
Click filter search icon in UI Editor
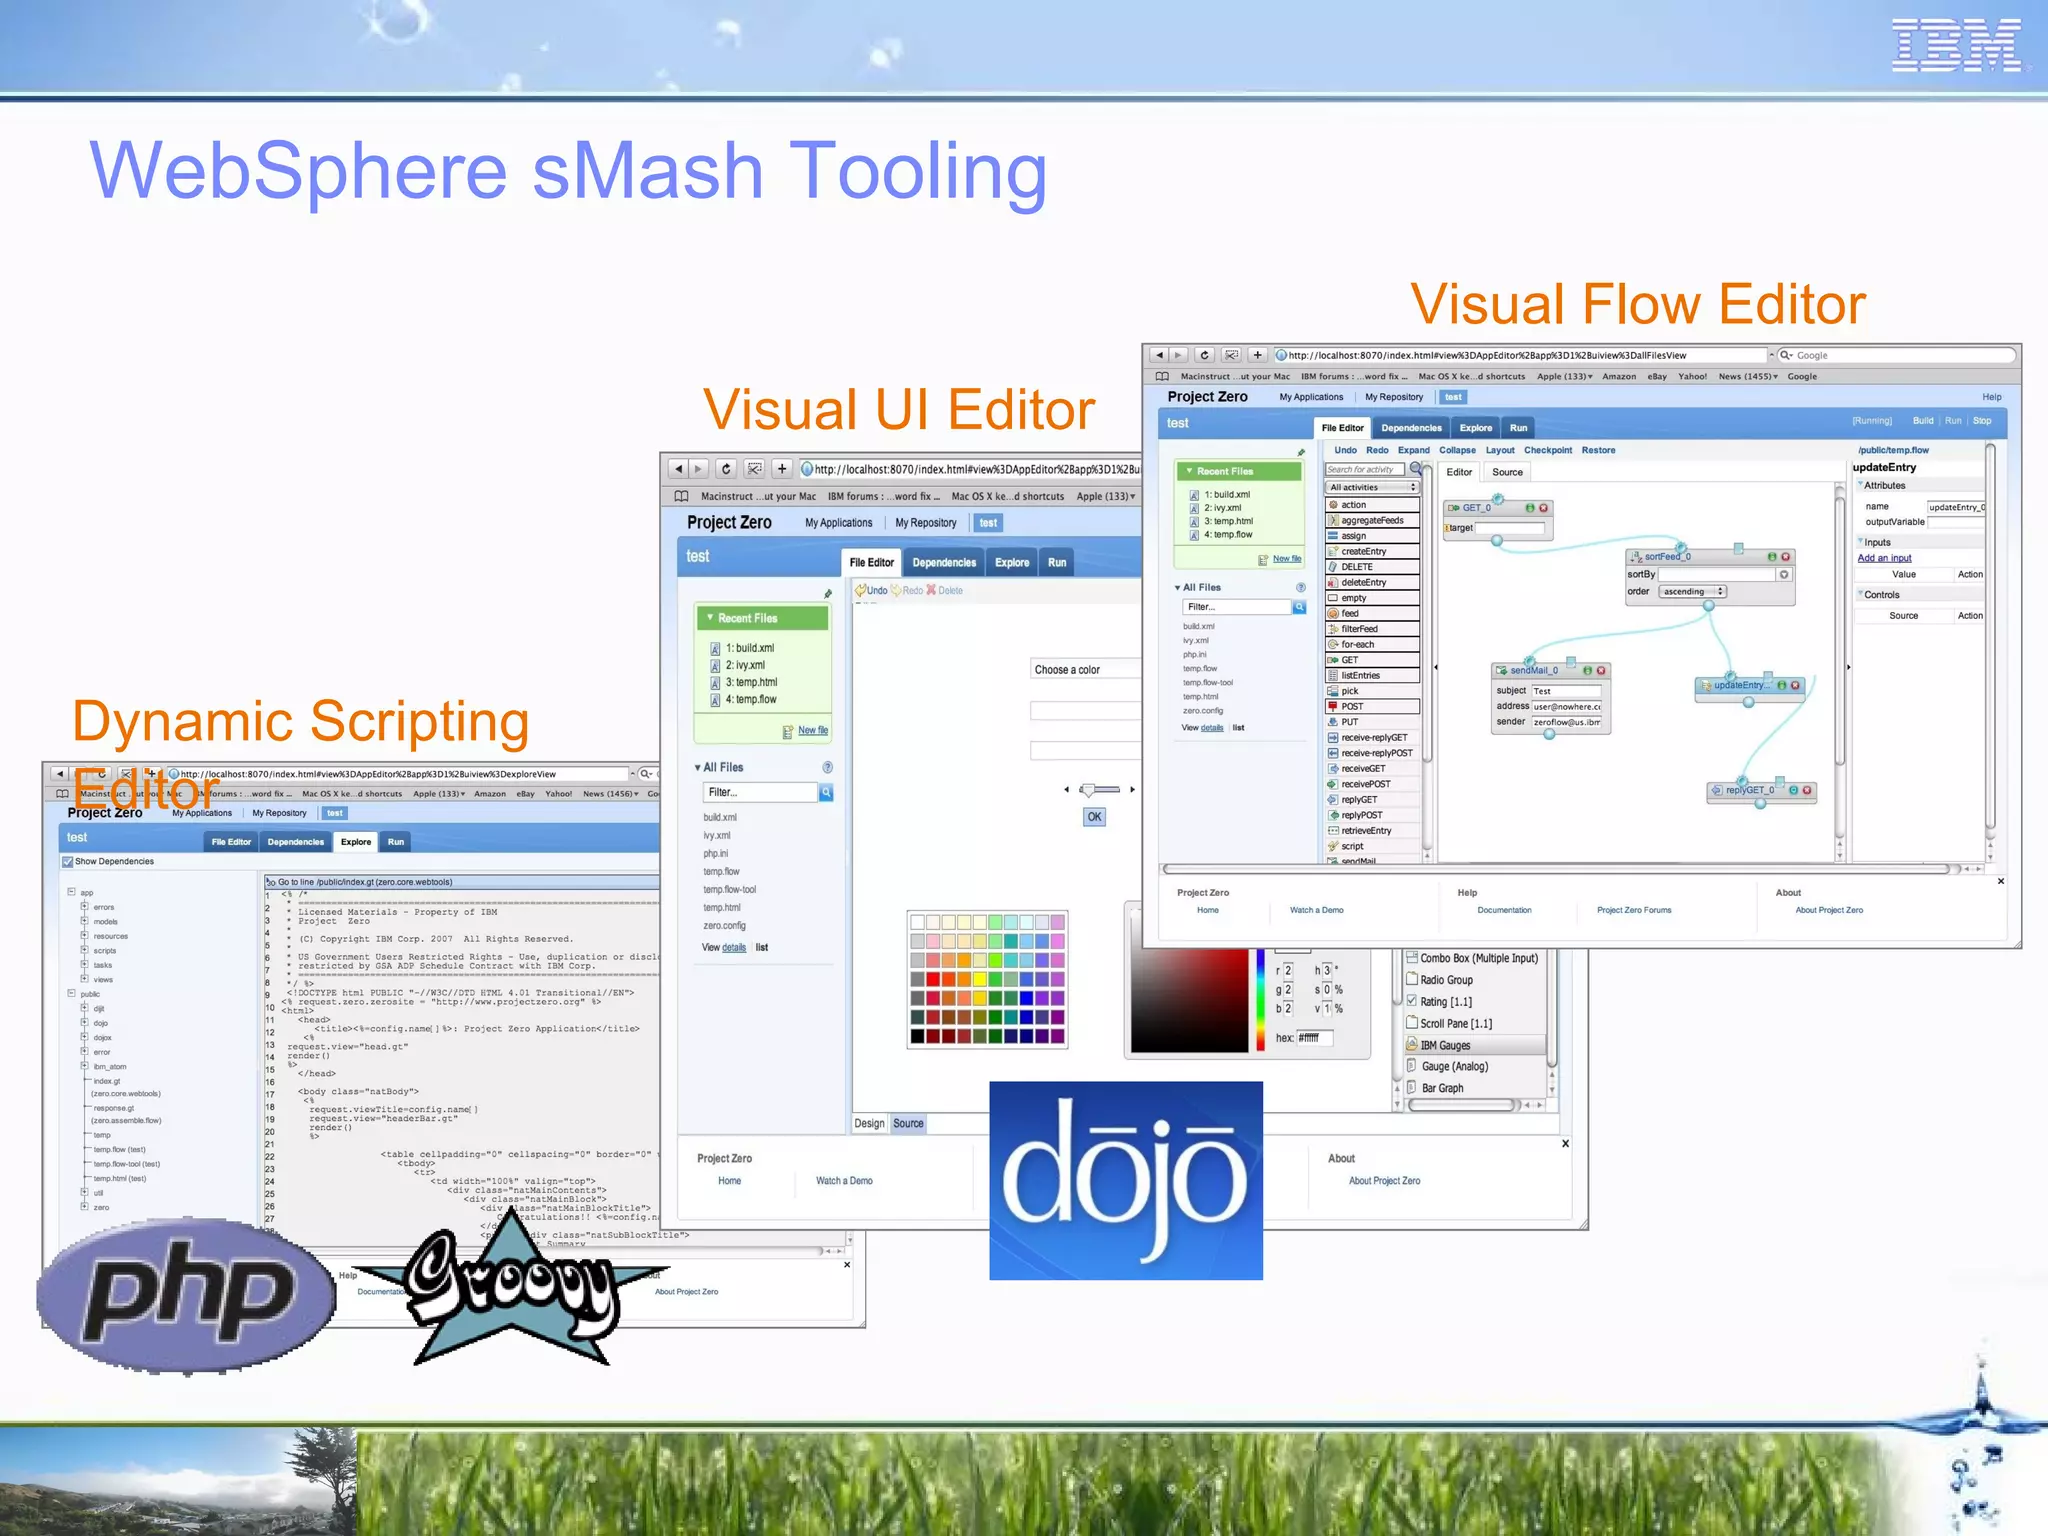point(826,792)
